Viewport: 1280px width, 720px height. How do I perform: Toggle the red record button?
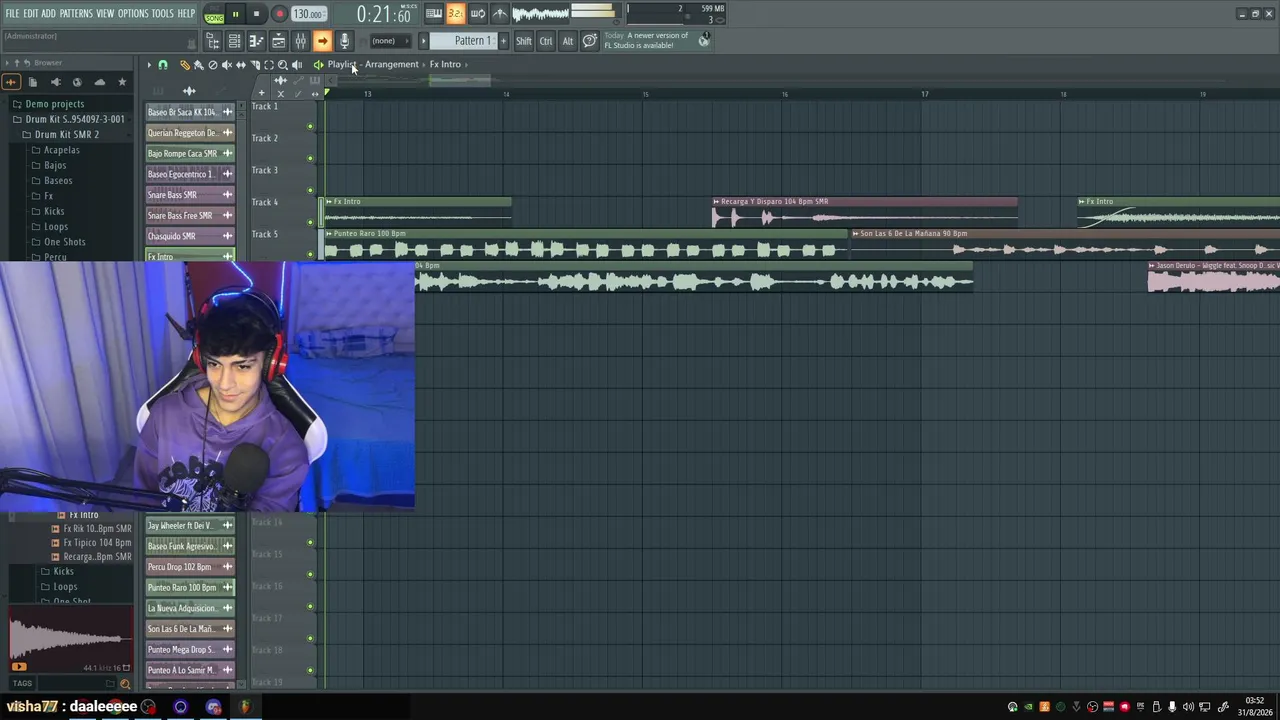pyautogui.click(x=279, y=14)
